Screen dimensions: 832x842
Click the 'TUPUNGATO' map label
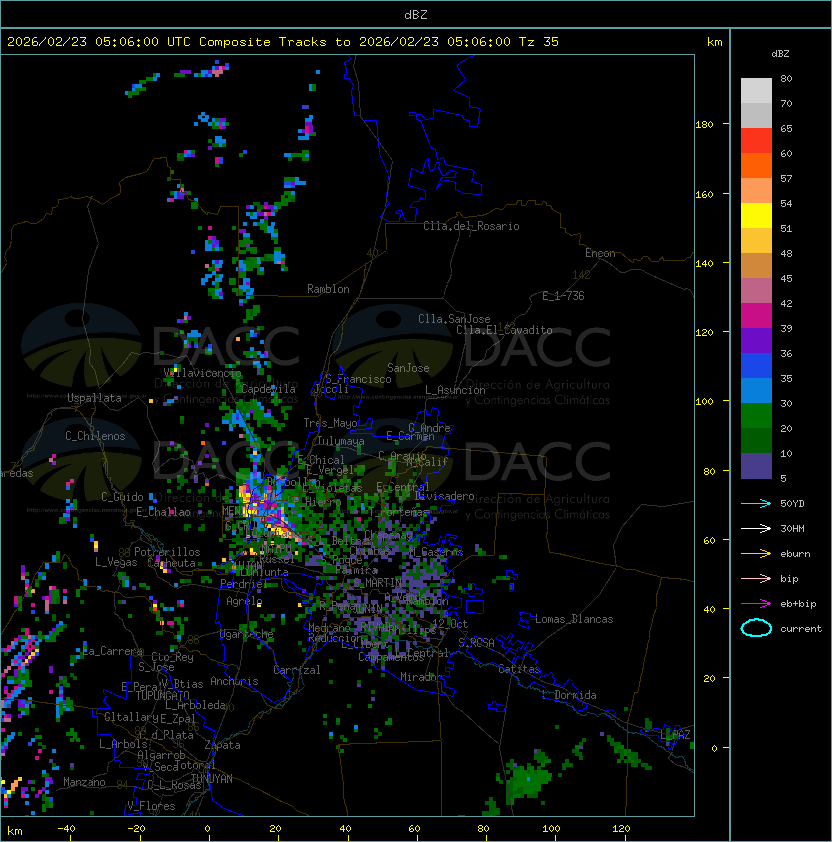(x=162, y=696)
